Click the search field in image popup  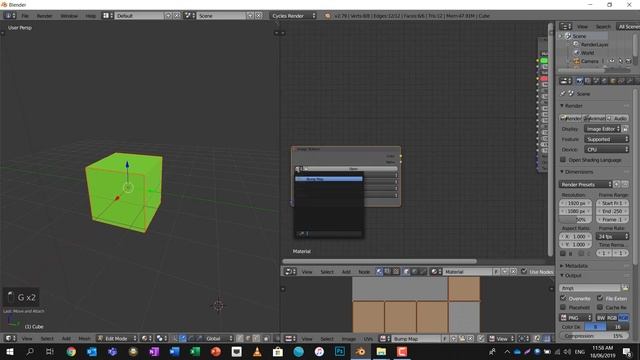point(329,234)
